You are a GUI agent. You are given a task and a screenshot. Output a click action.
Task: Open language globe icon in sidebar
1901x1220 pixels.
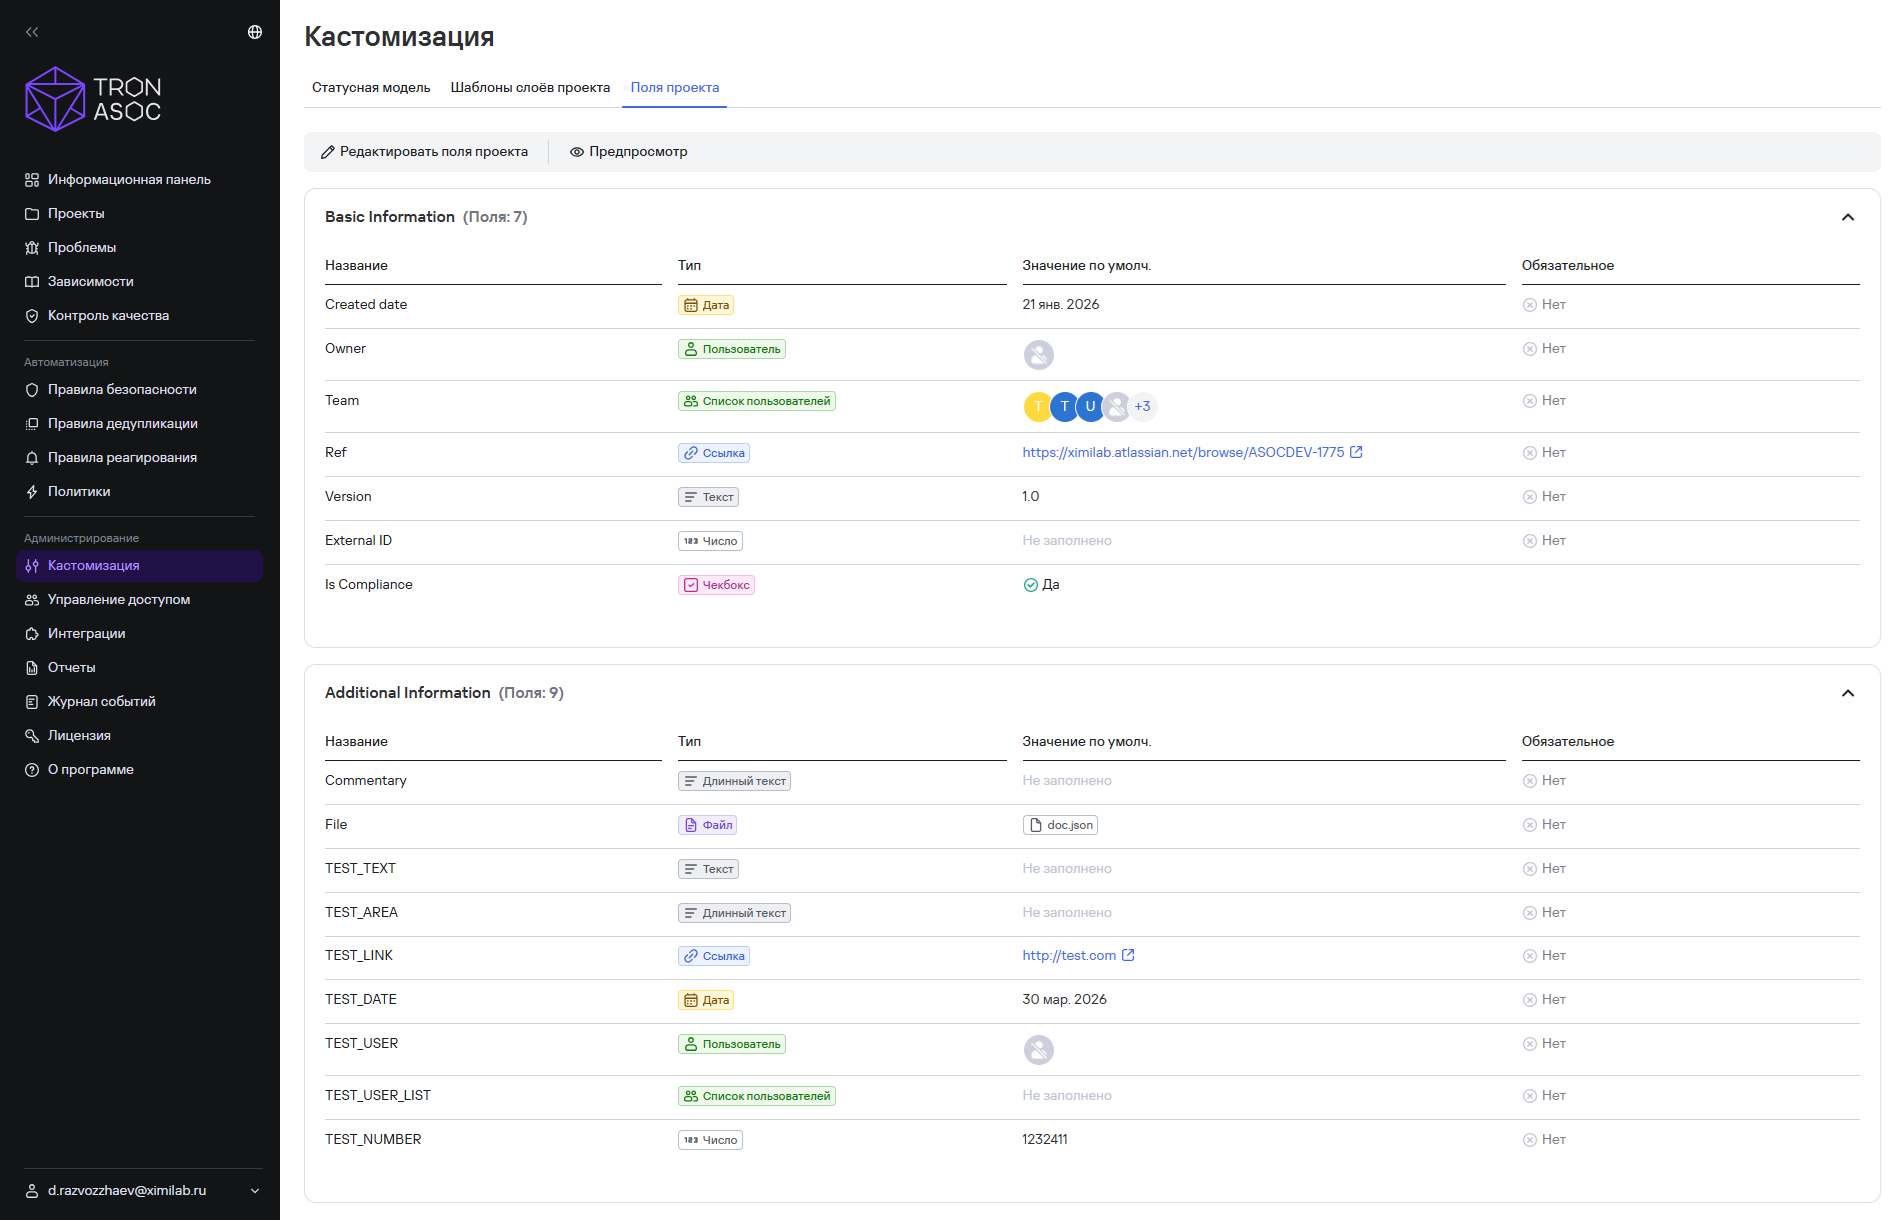255,32
